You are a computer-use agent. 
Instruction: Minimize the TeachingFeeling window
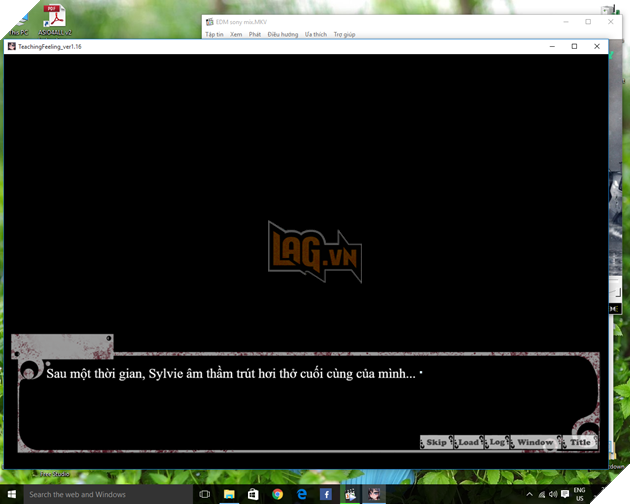(552, 46)
